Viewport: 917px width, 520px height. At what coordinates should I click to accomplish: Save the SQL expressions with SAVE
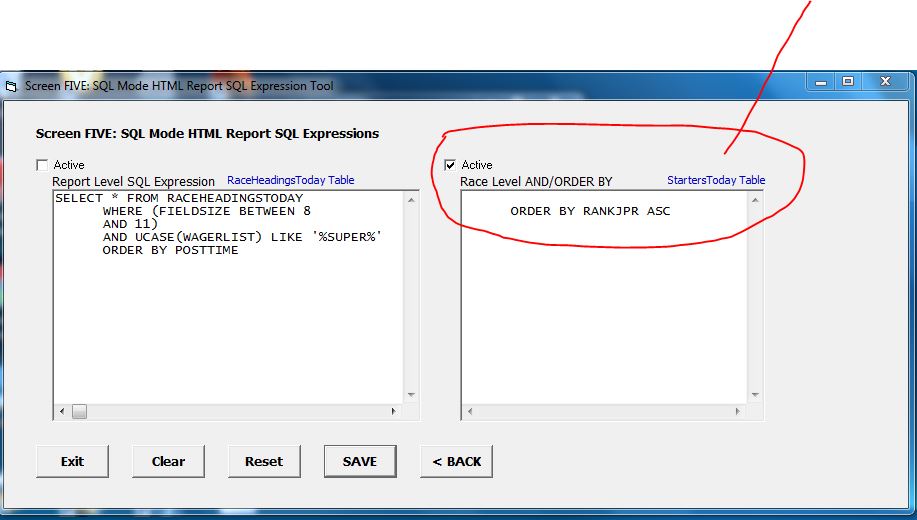coord(360,462)
